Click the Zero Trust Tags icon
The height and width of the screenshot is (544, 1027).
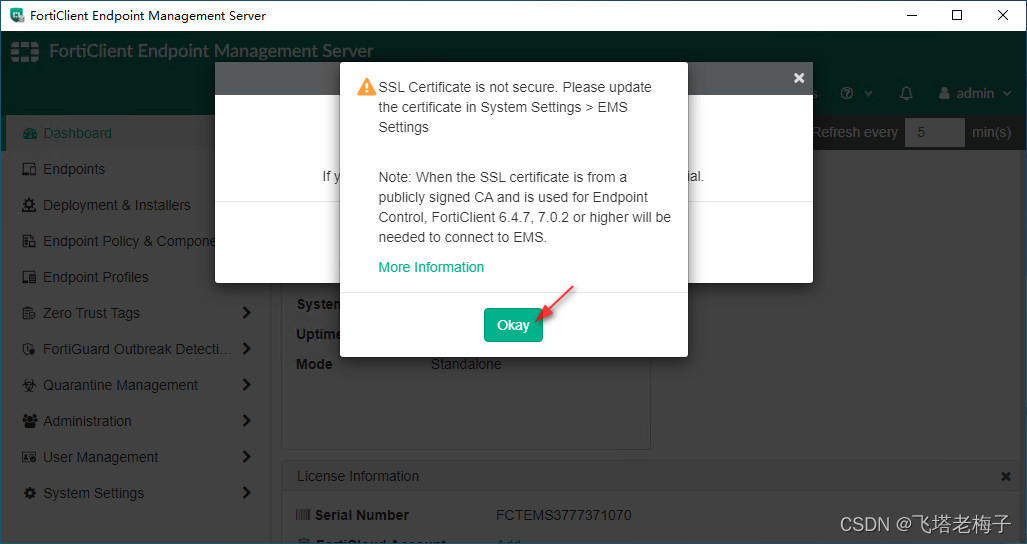tap(29, 314)
